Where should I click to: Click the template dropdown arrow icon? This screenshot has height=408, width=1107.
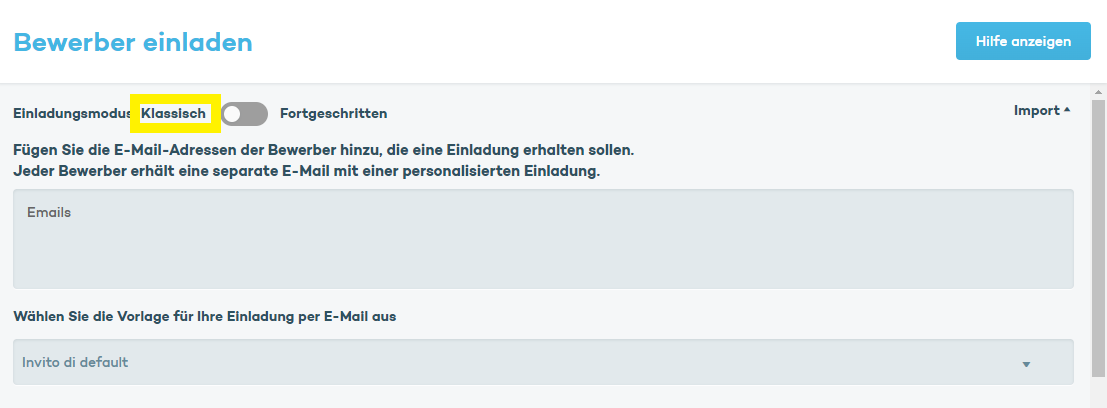tap(1026, 364)
